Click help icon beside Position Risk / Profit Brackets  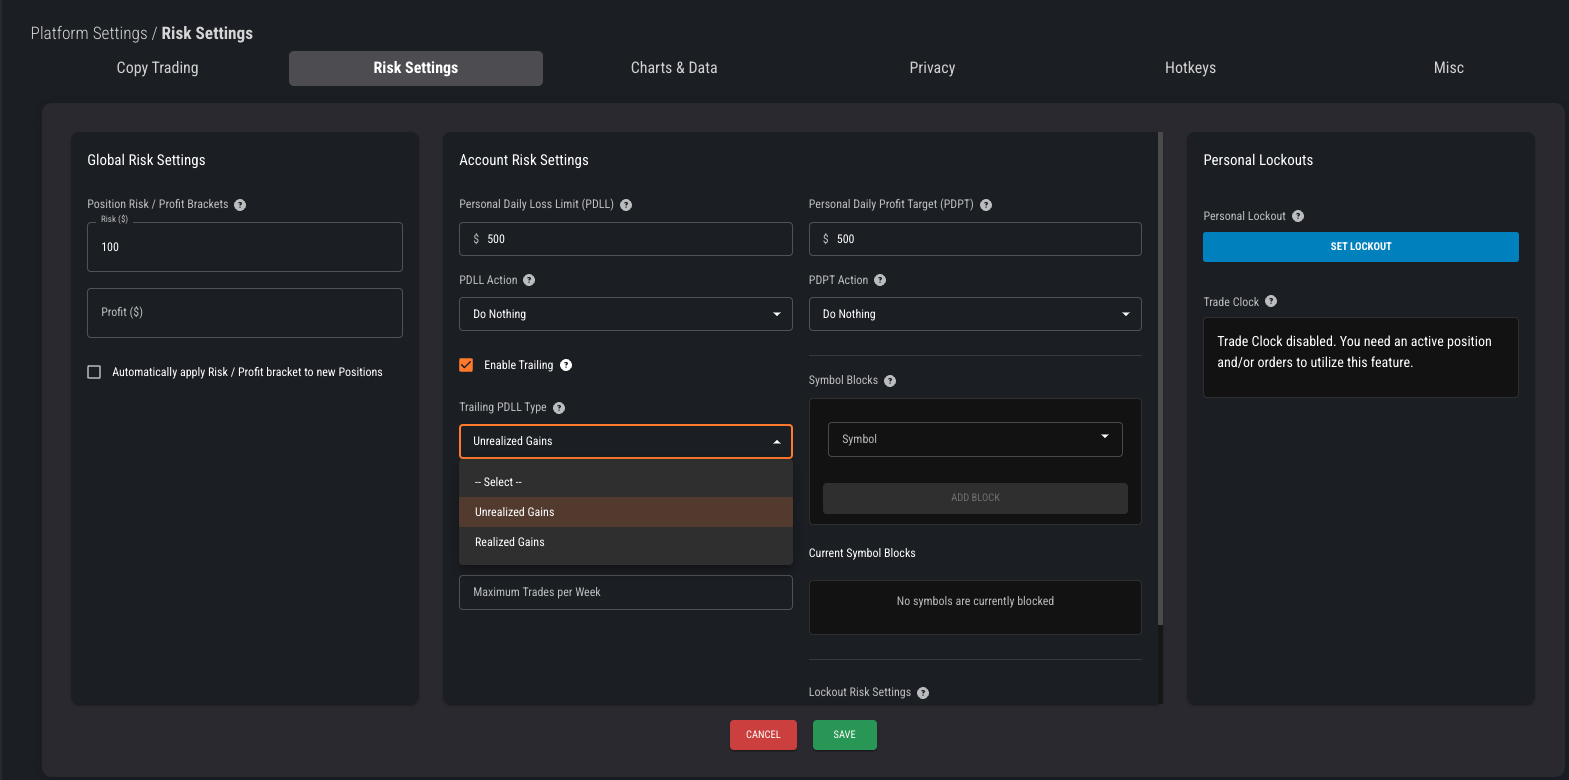pos(240,205)
